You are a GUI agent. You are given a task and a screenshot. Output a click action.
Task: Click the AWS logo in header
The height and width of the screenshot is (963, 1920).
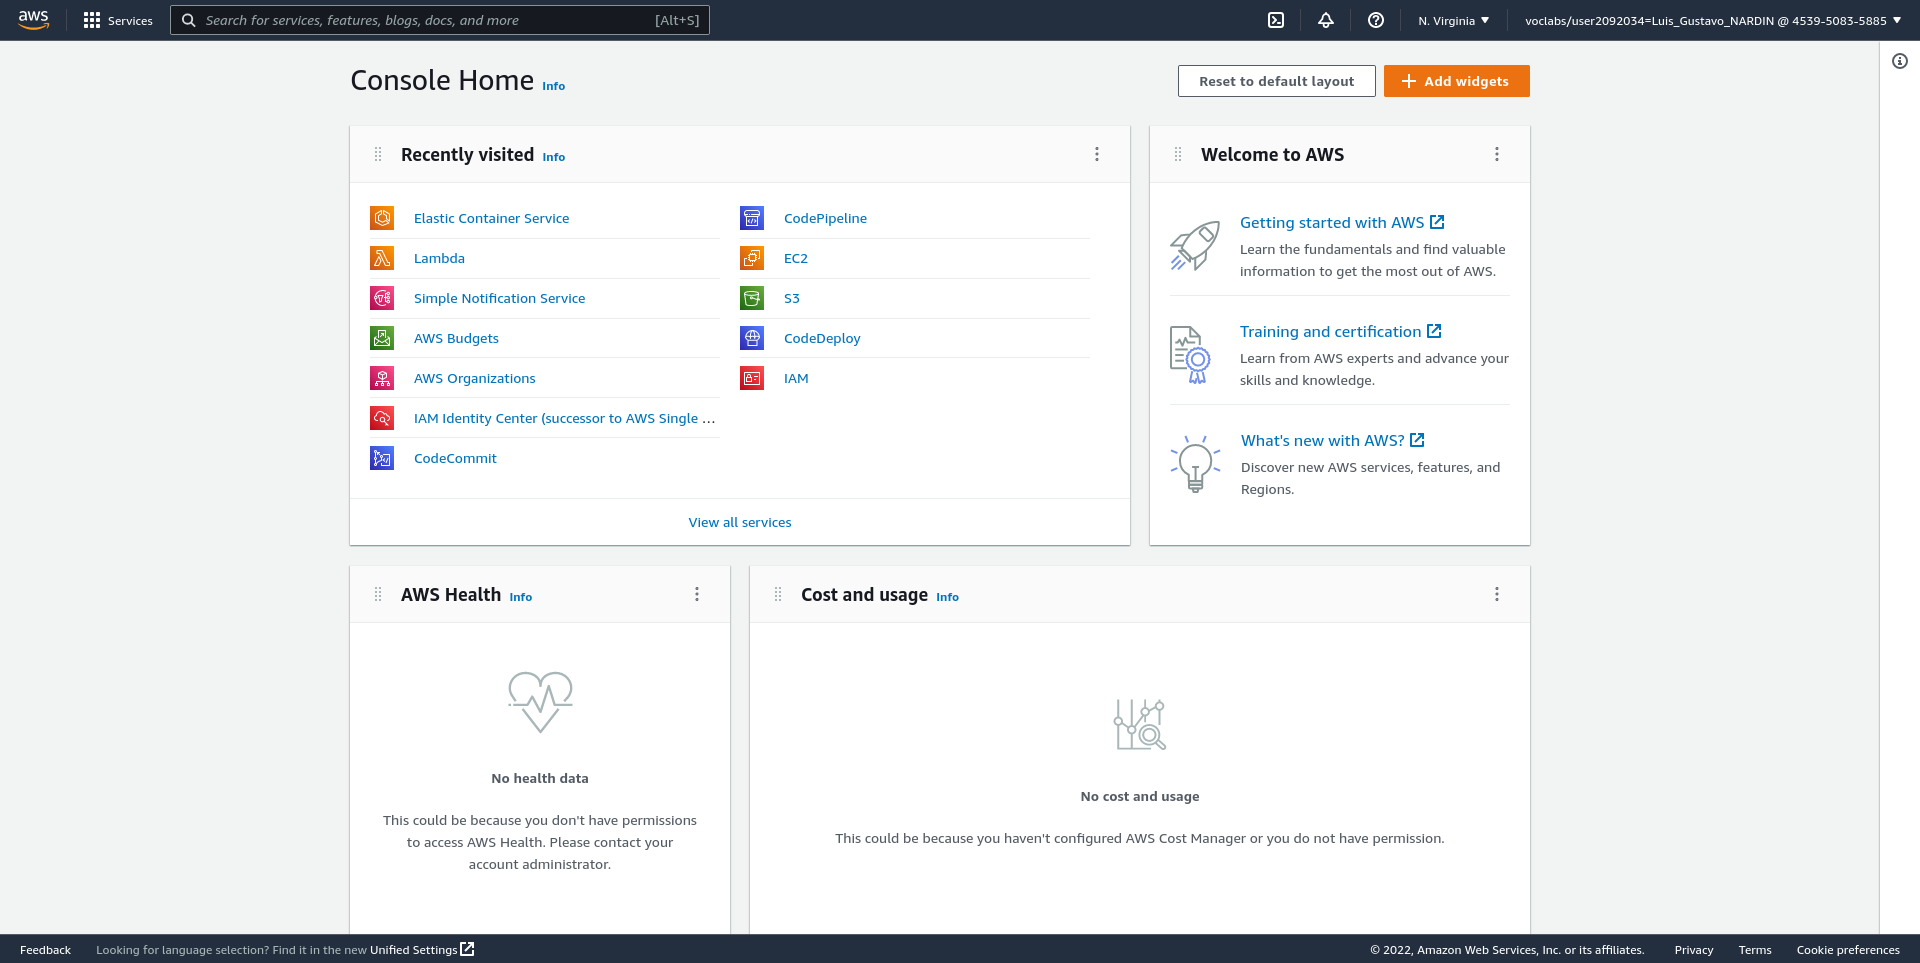click(34, 20)
